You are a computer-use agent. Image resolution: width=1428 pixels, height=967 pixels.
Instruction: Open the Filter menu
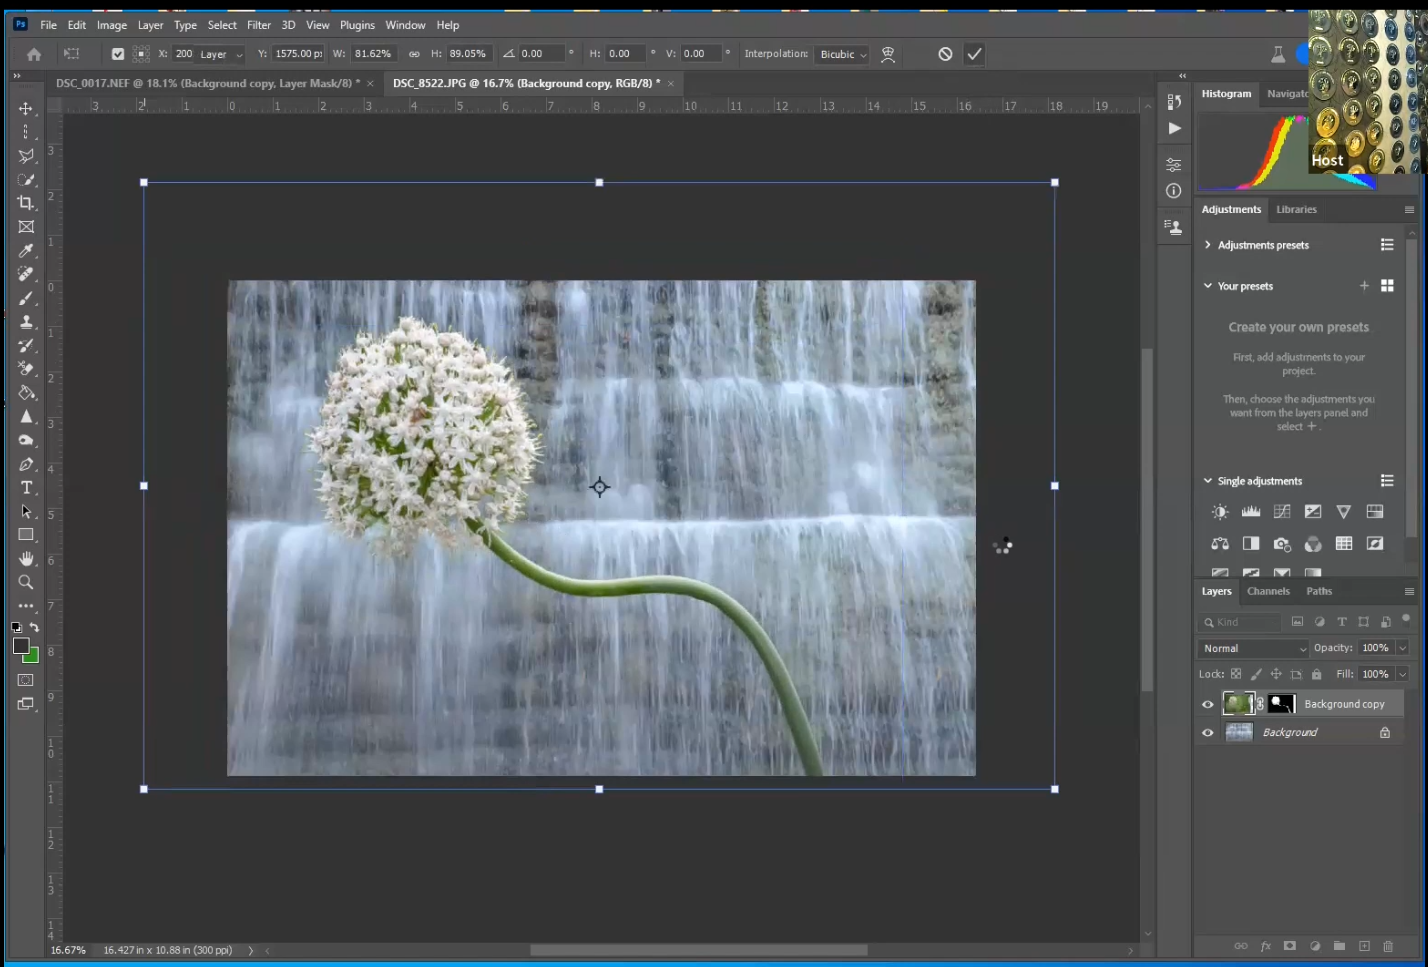pos(258,25)
